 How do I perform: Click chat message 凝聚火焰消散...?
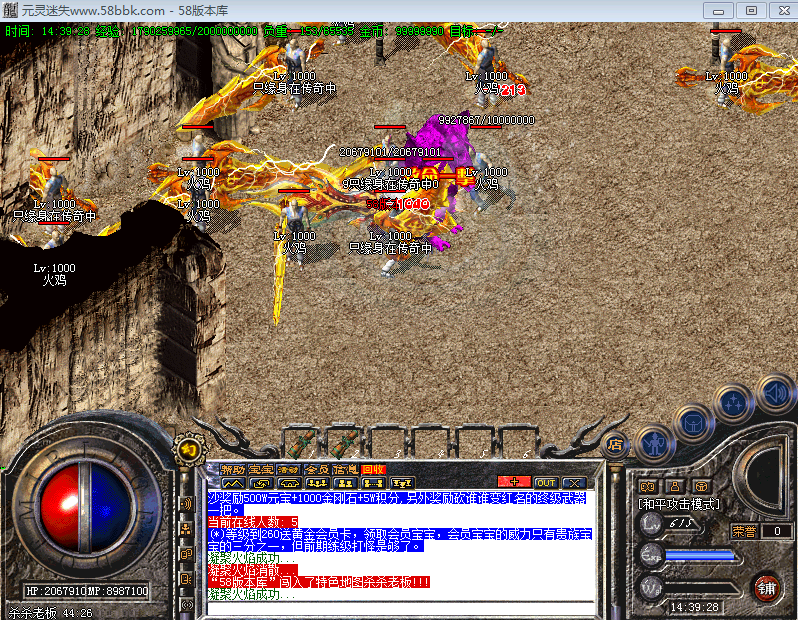click(x=252, y=570)
